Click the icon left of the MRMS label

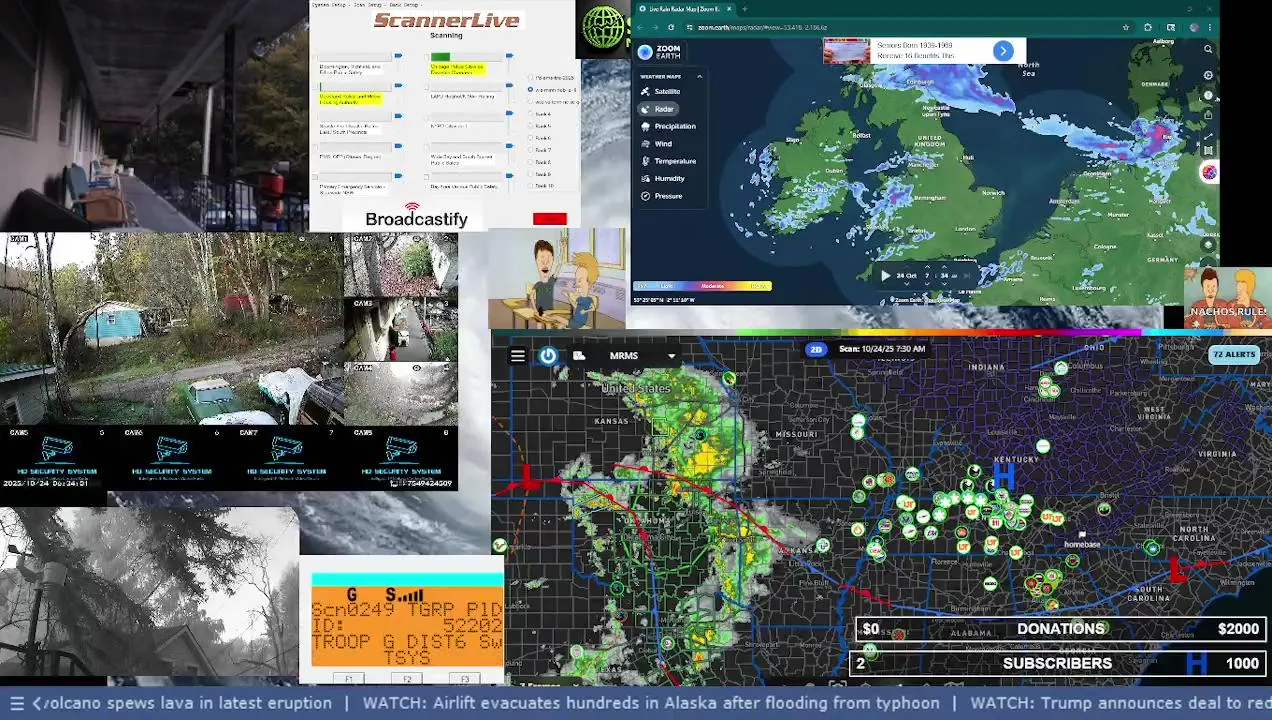579,355
